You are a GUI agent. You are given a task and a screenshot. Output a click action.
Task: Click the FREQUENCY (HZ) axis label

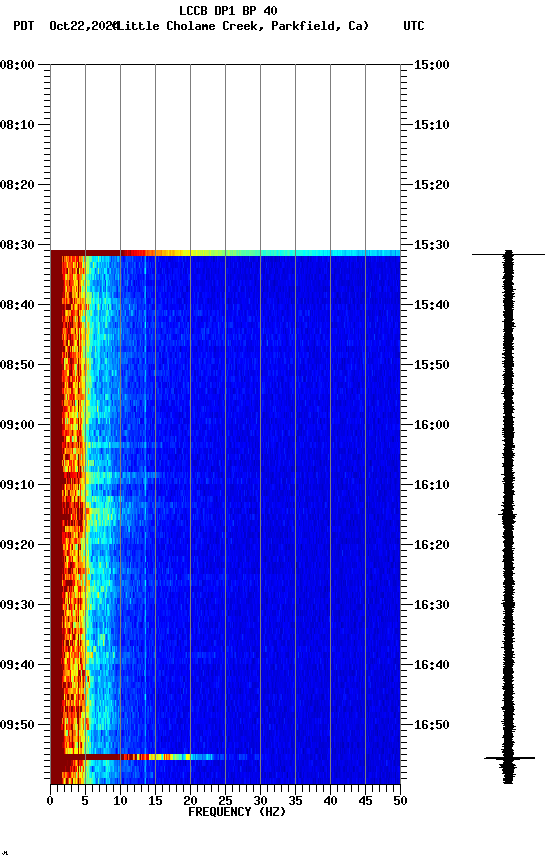tap(237, 812)
